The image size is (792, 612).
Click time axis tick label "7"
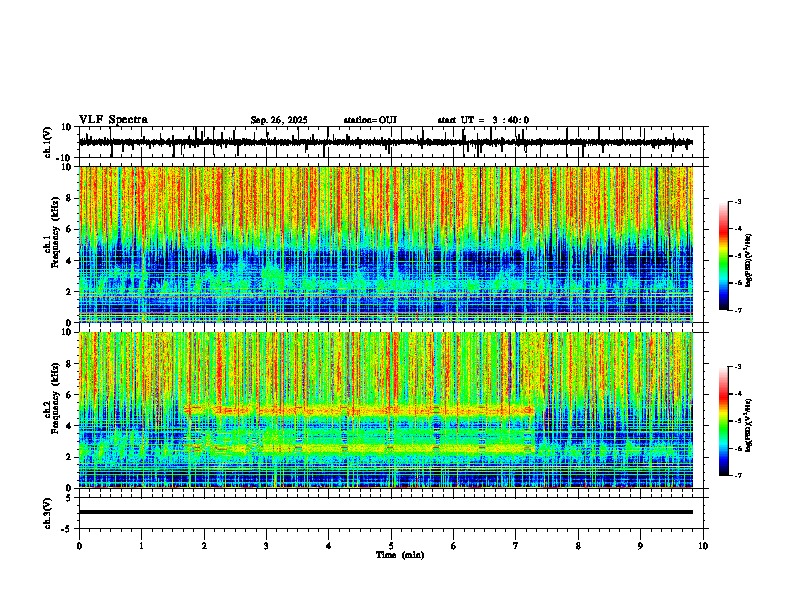(516, 546)
